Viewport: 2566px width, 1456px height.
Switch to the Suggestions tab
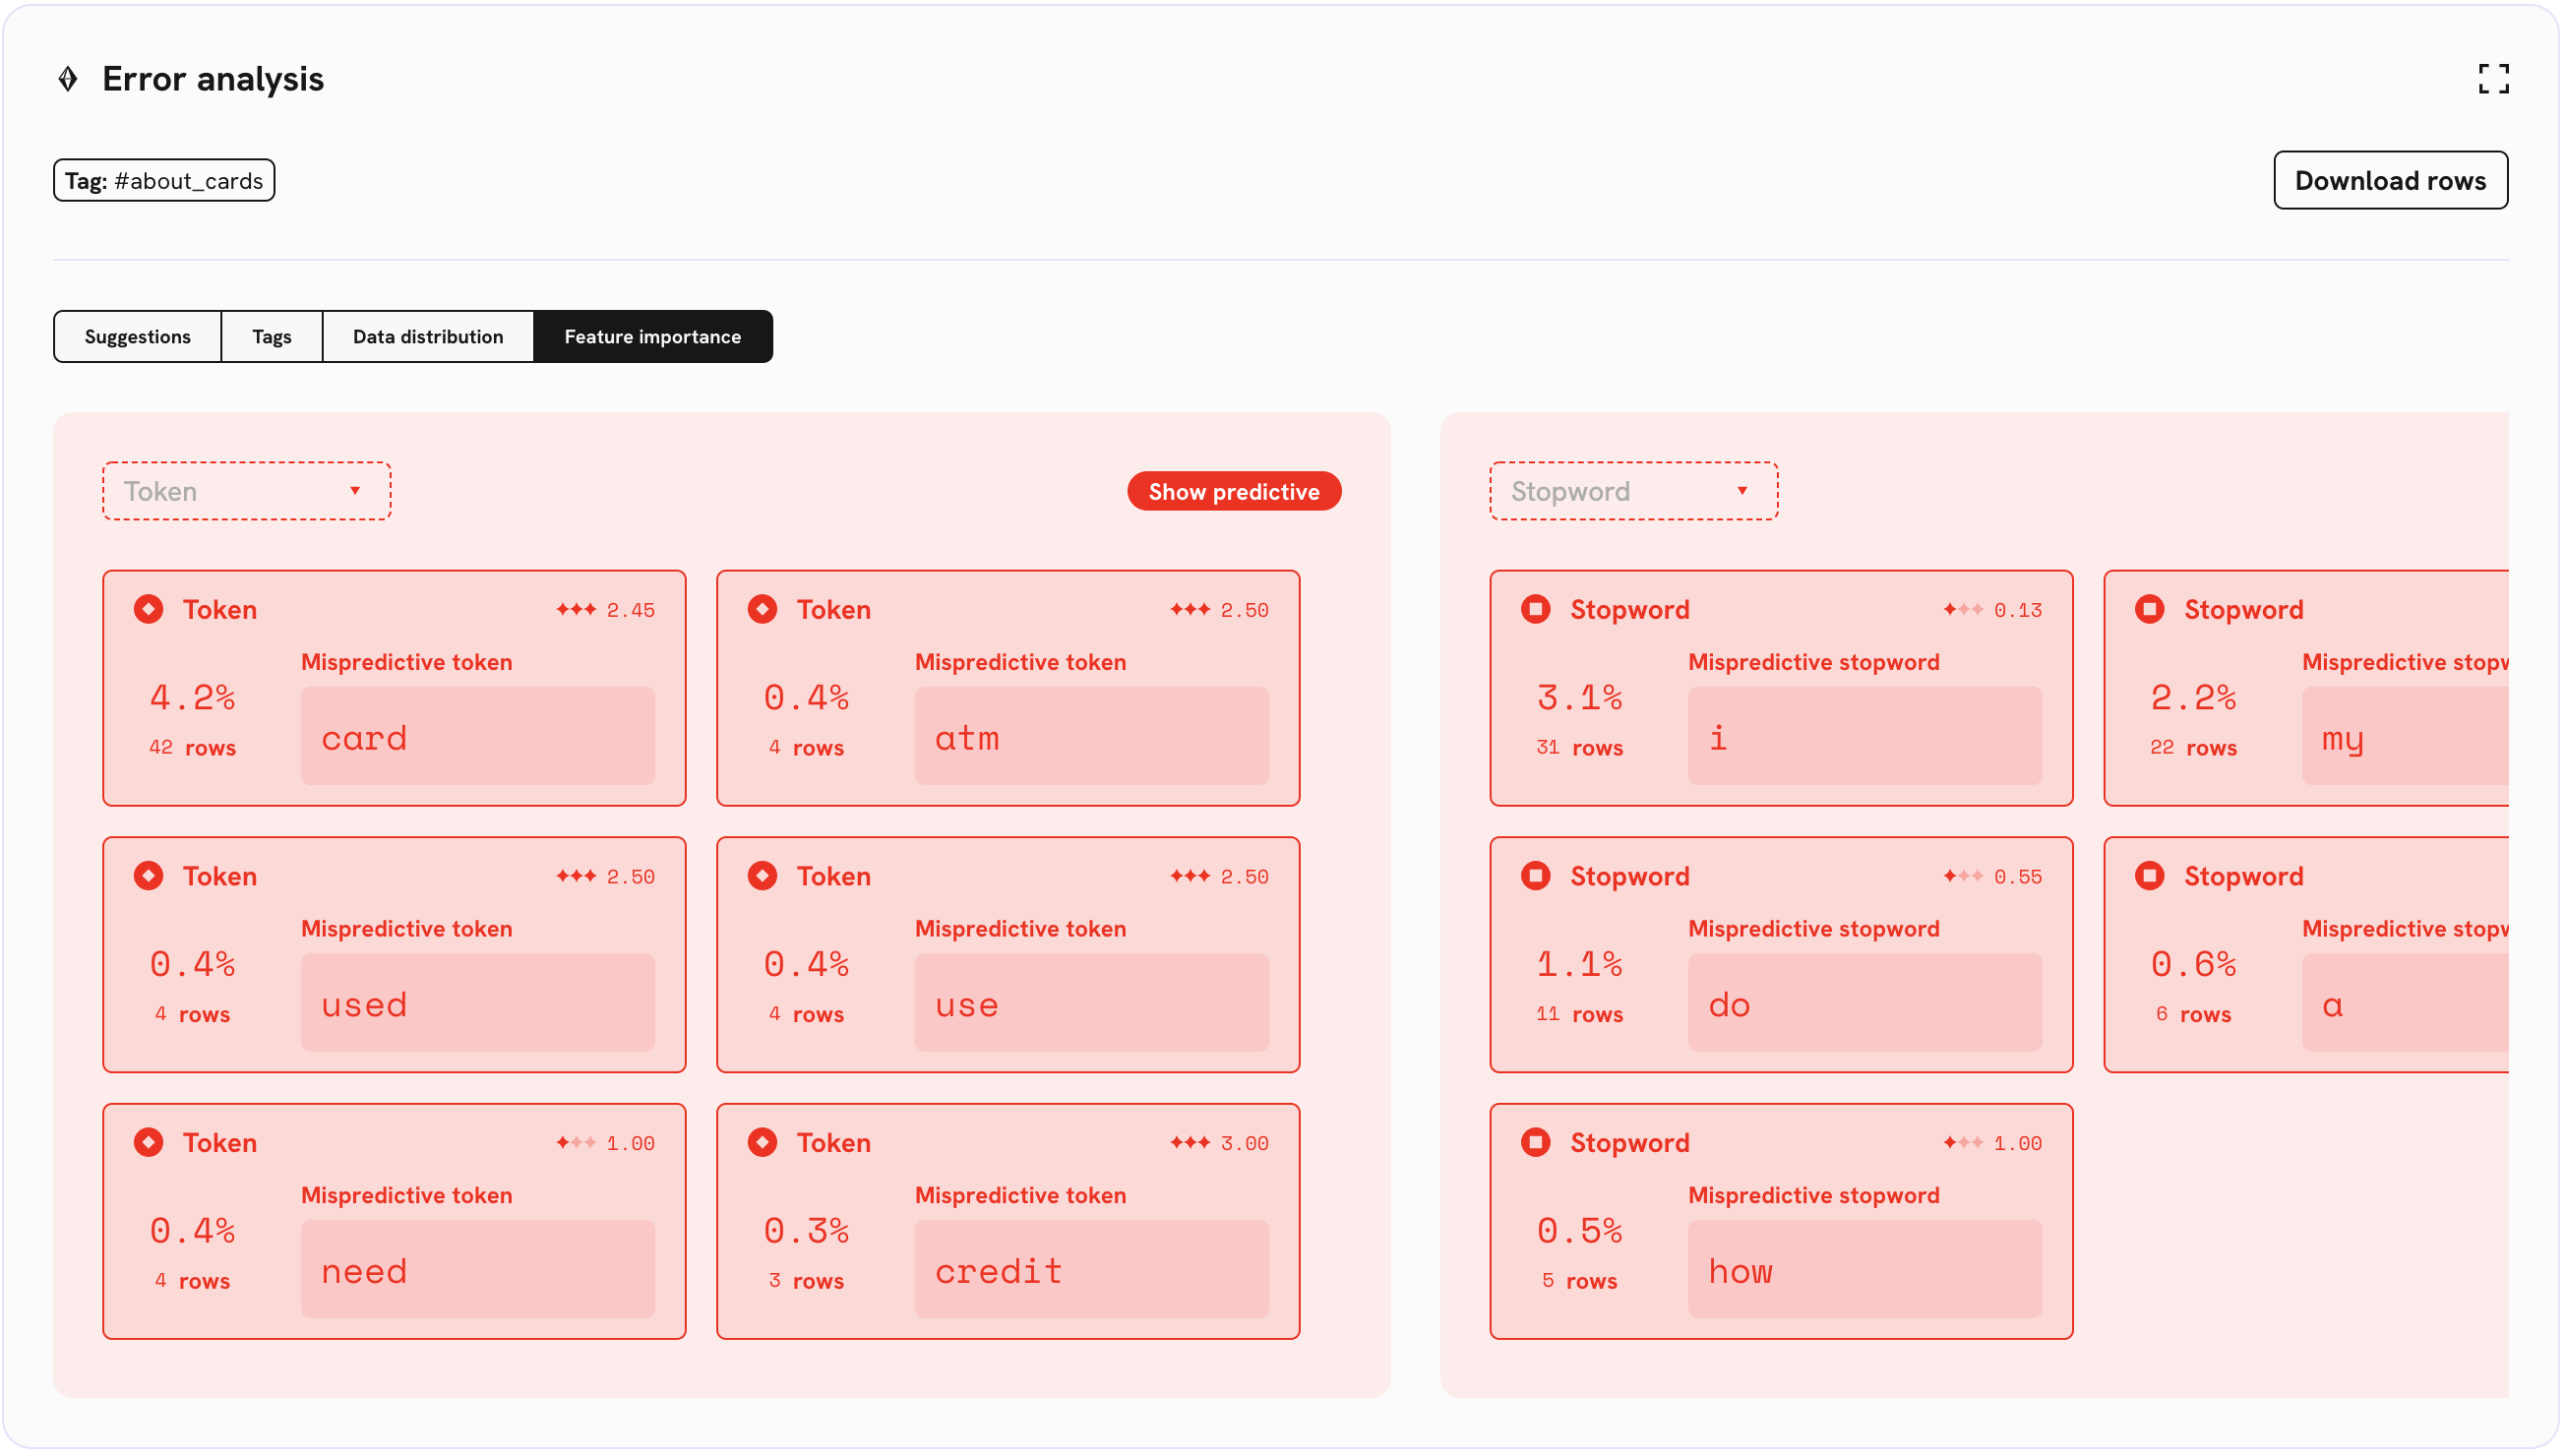click(x=138, y=337)
